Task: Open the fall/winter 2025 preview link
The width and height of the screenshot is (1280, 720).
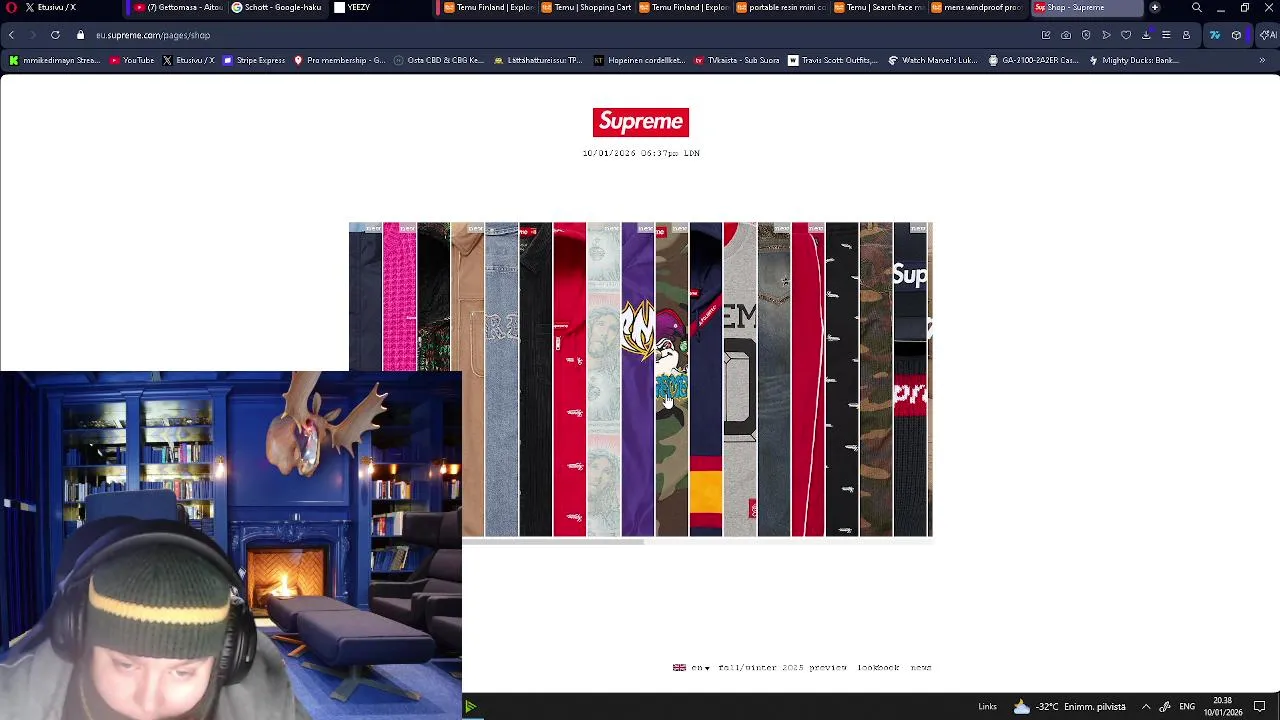Action: coord(782,667)
